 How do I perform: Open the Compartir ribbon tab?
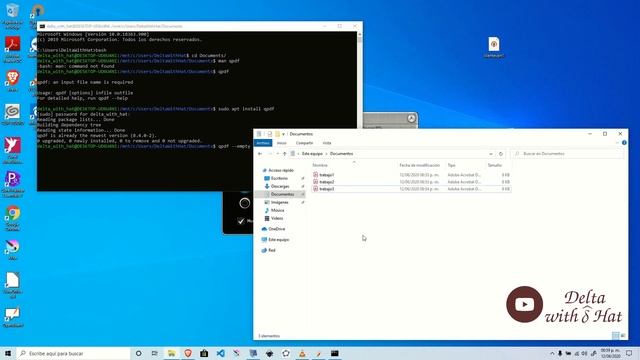click(x=304, y=143)
